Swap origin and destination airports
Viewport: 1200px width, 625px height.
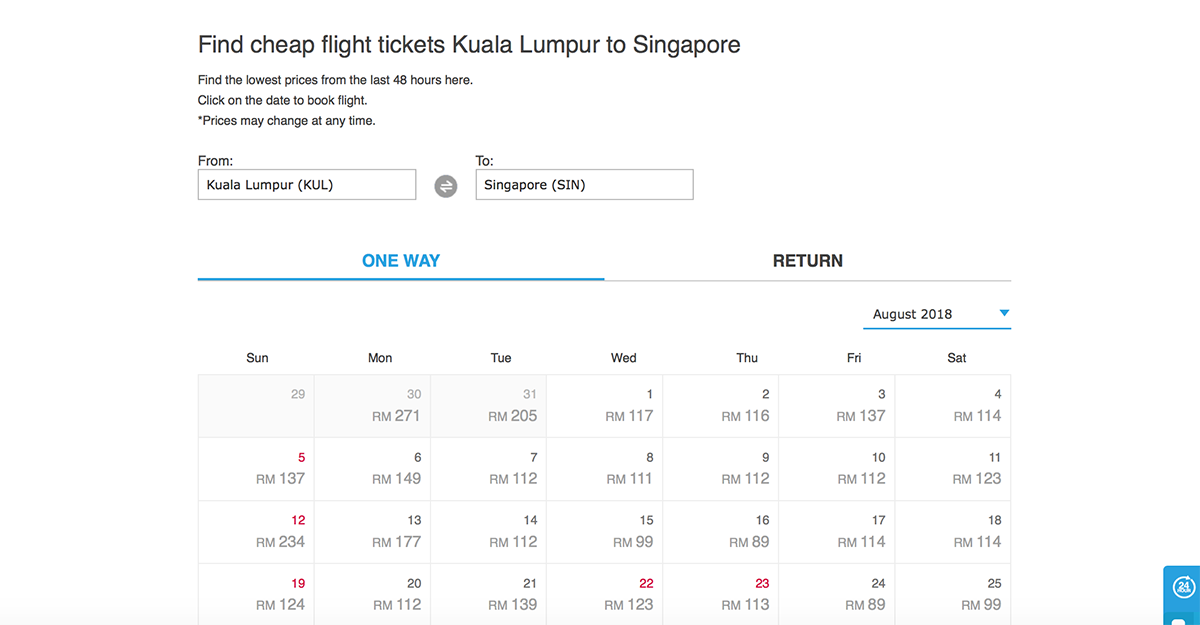click(445, 186)
